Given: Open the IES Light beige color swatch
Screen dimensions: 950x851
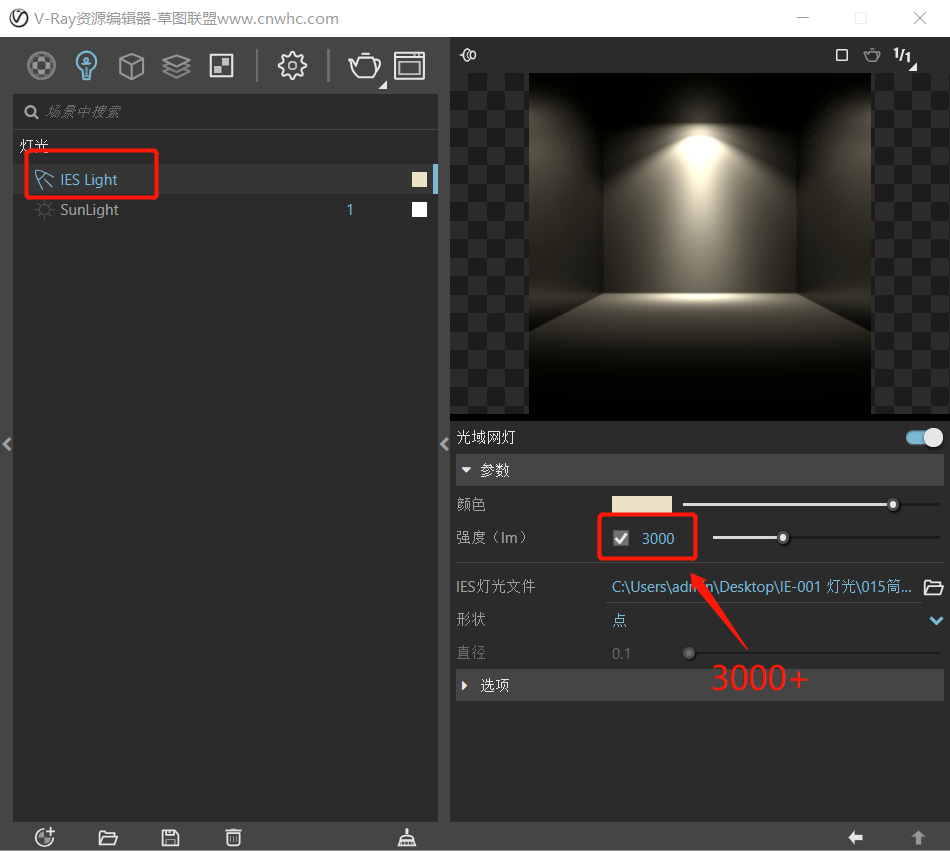Looking at the screenshot, I should 419,179.
